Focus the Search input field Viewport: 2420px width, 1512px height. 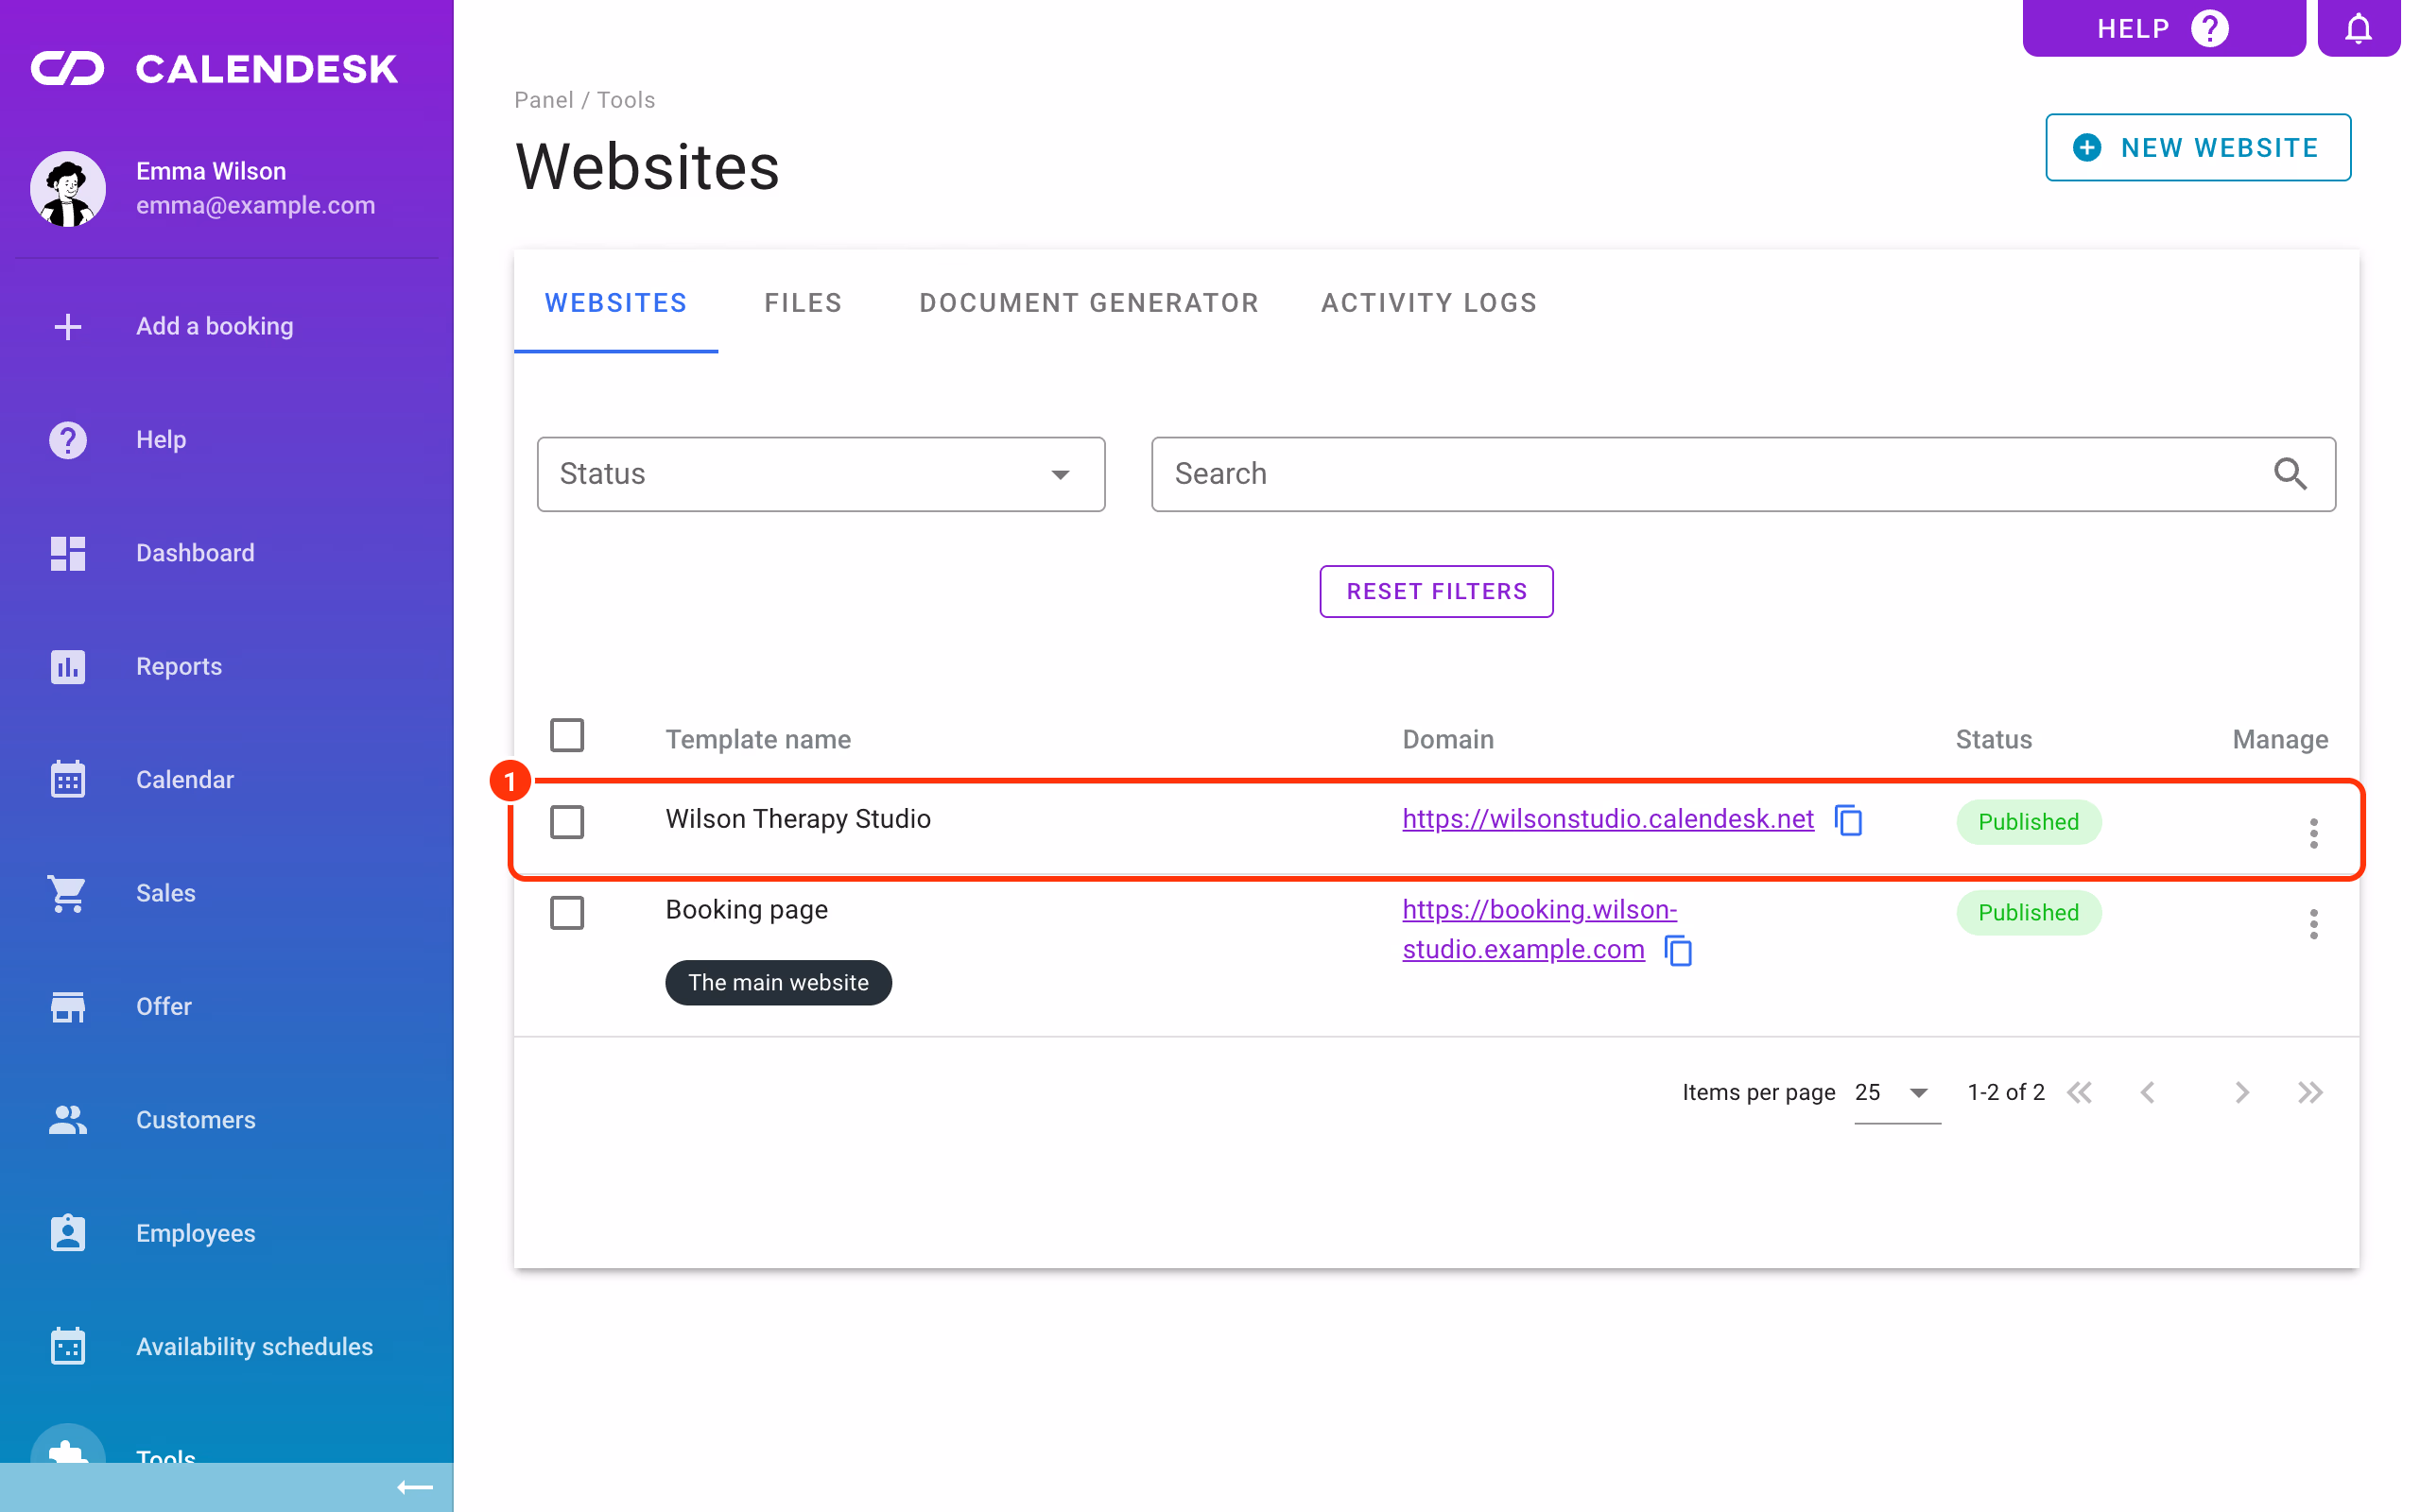pos(1743,474)
